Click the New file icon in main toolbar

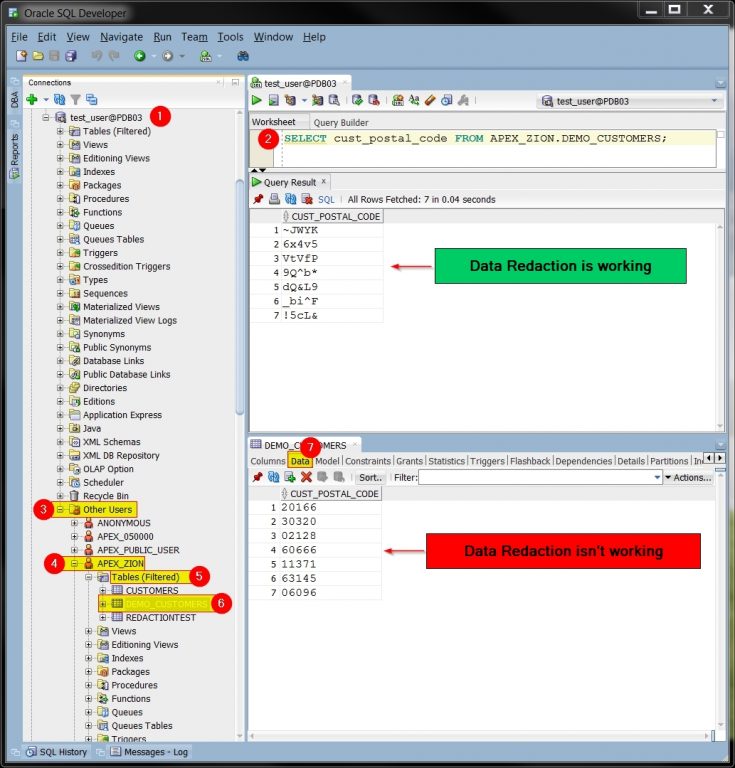(x=22, y=56)
